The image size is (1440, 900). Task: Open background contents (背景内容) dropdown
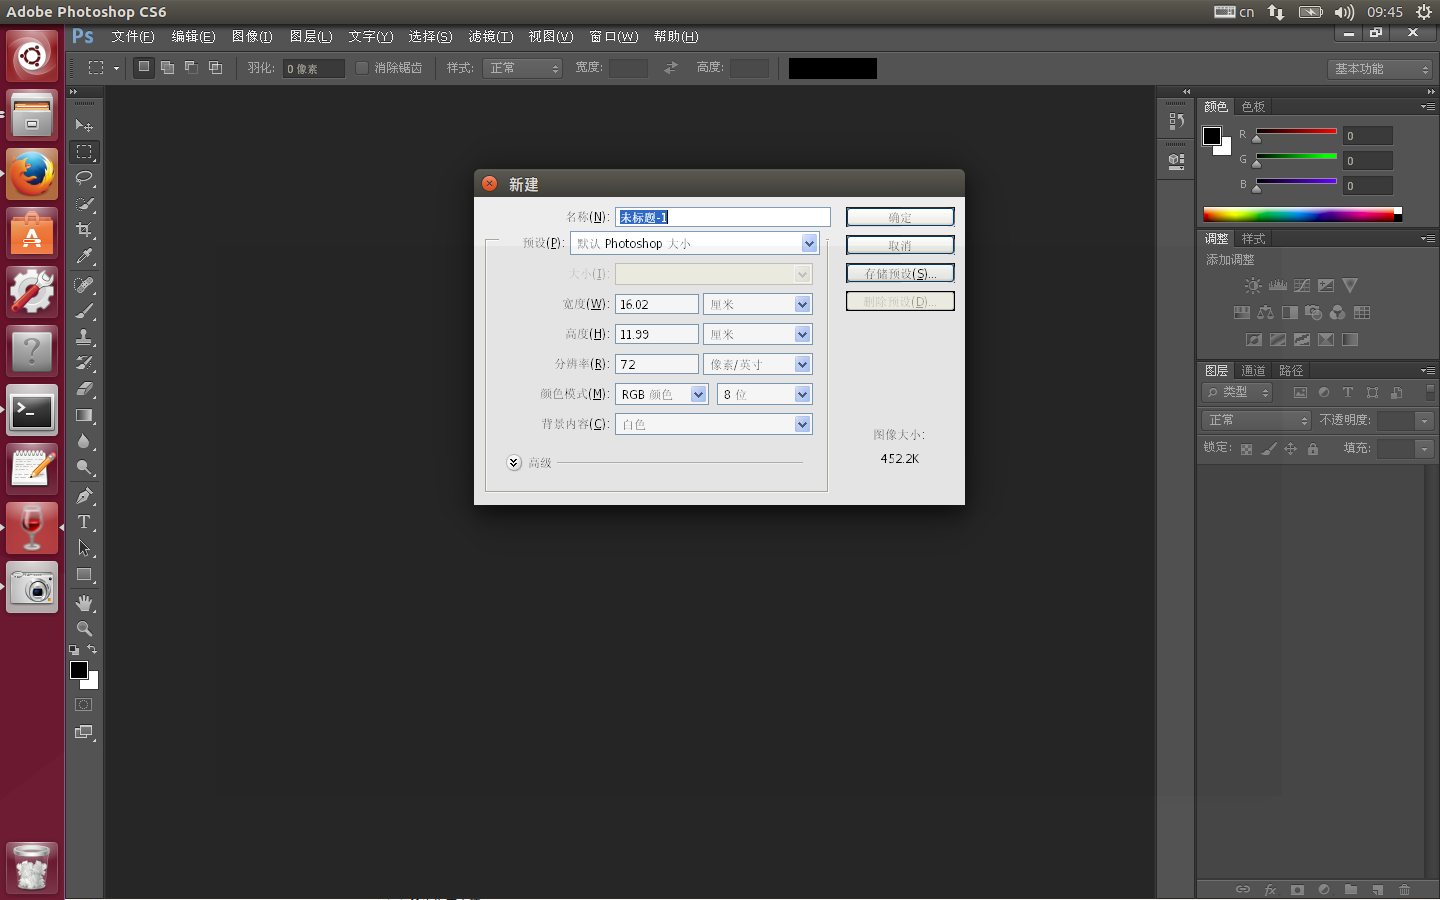pos(713,424)
